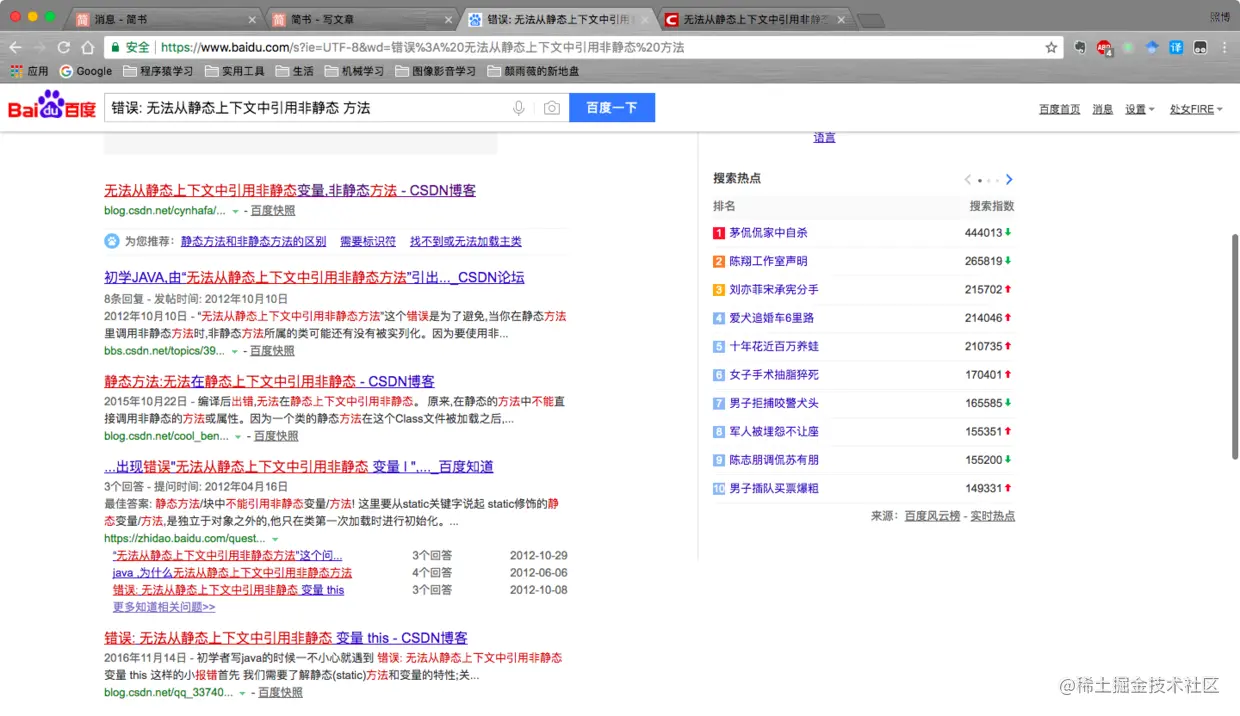
Task: Open hot topic 茅侃侃家中自杀
Action: 768,233
